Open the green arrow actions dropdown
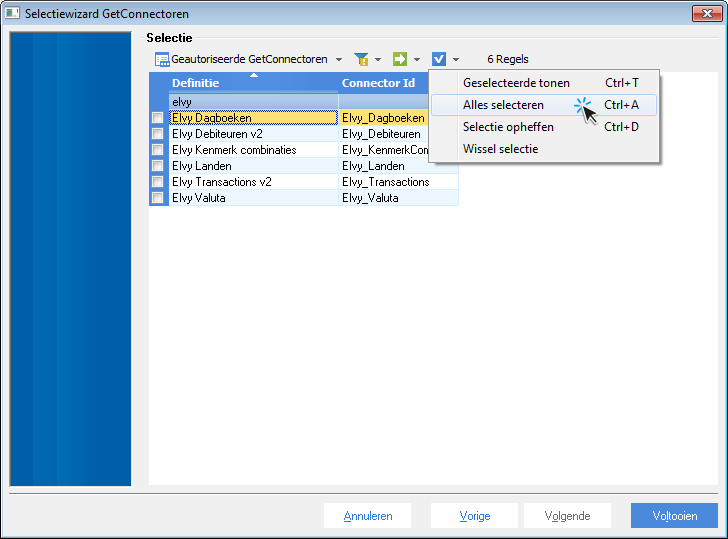This screenshot has height=539, width=728. (x=417, y=60)
